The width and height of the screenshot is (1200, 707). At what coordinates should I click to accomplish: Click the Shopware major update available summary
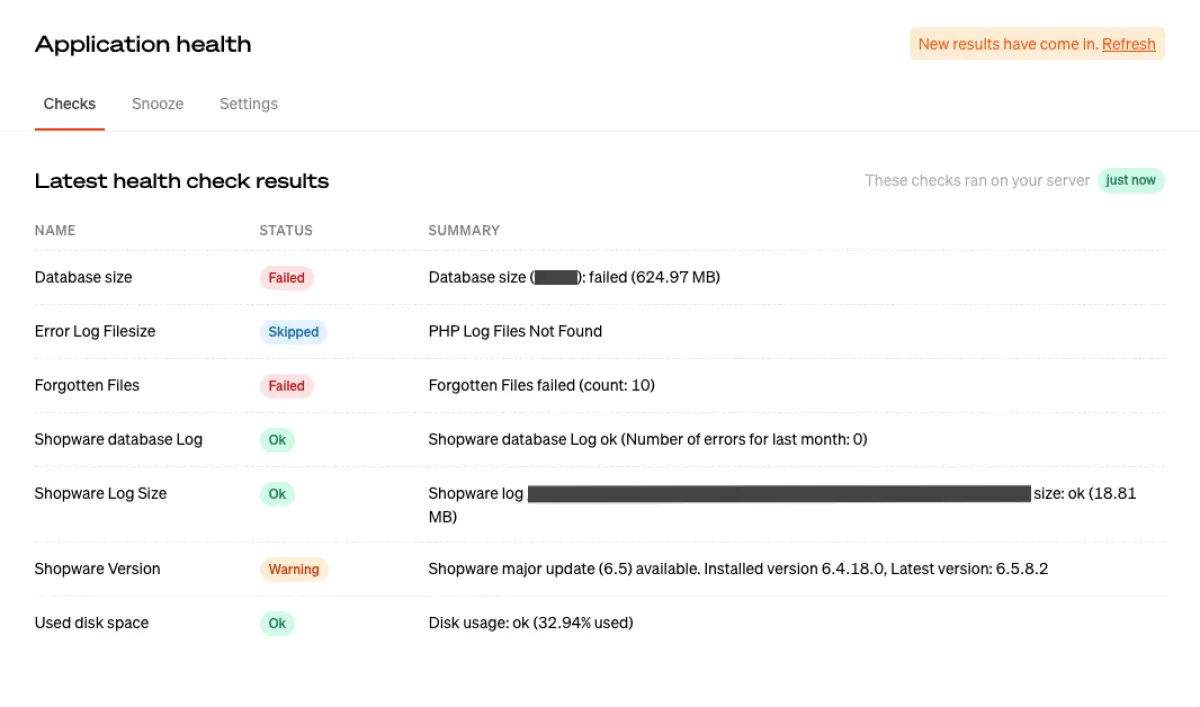coord(738,568)
